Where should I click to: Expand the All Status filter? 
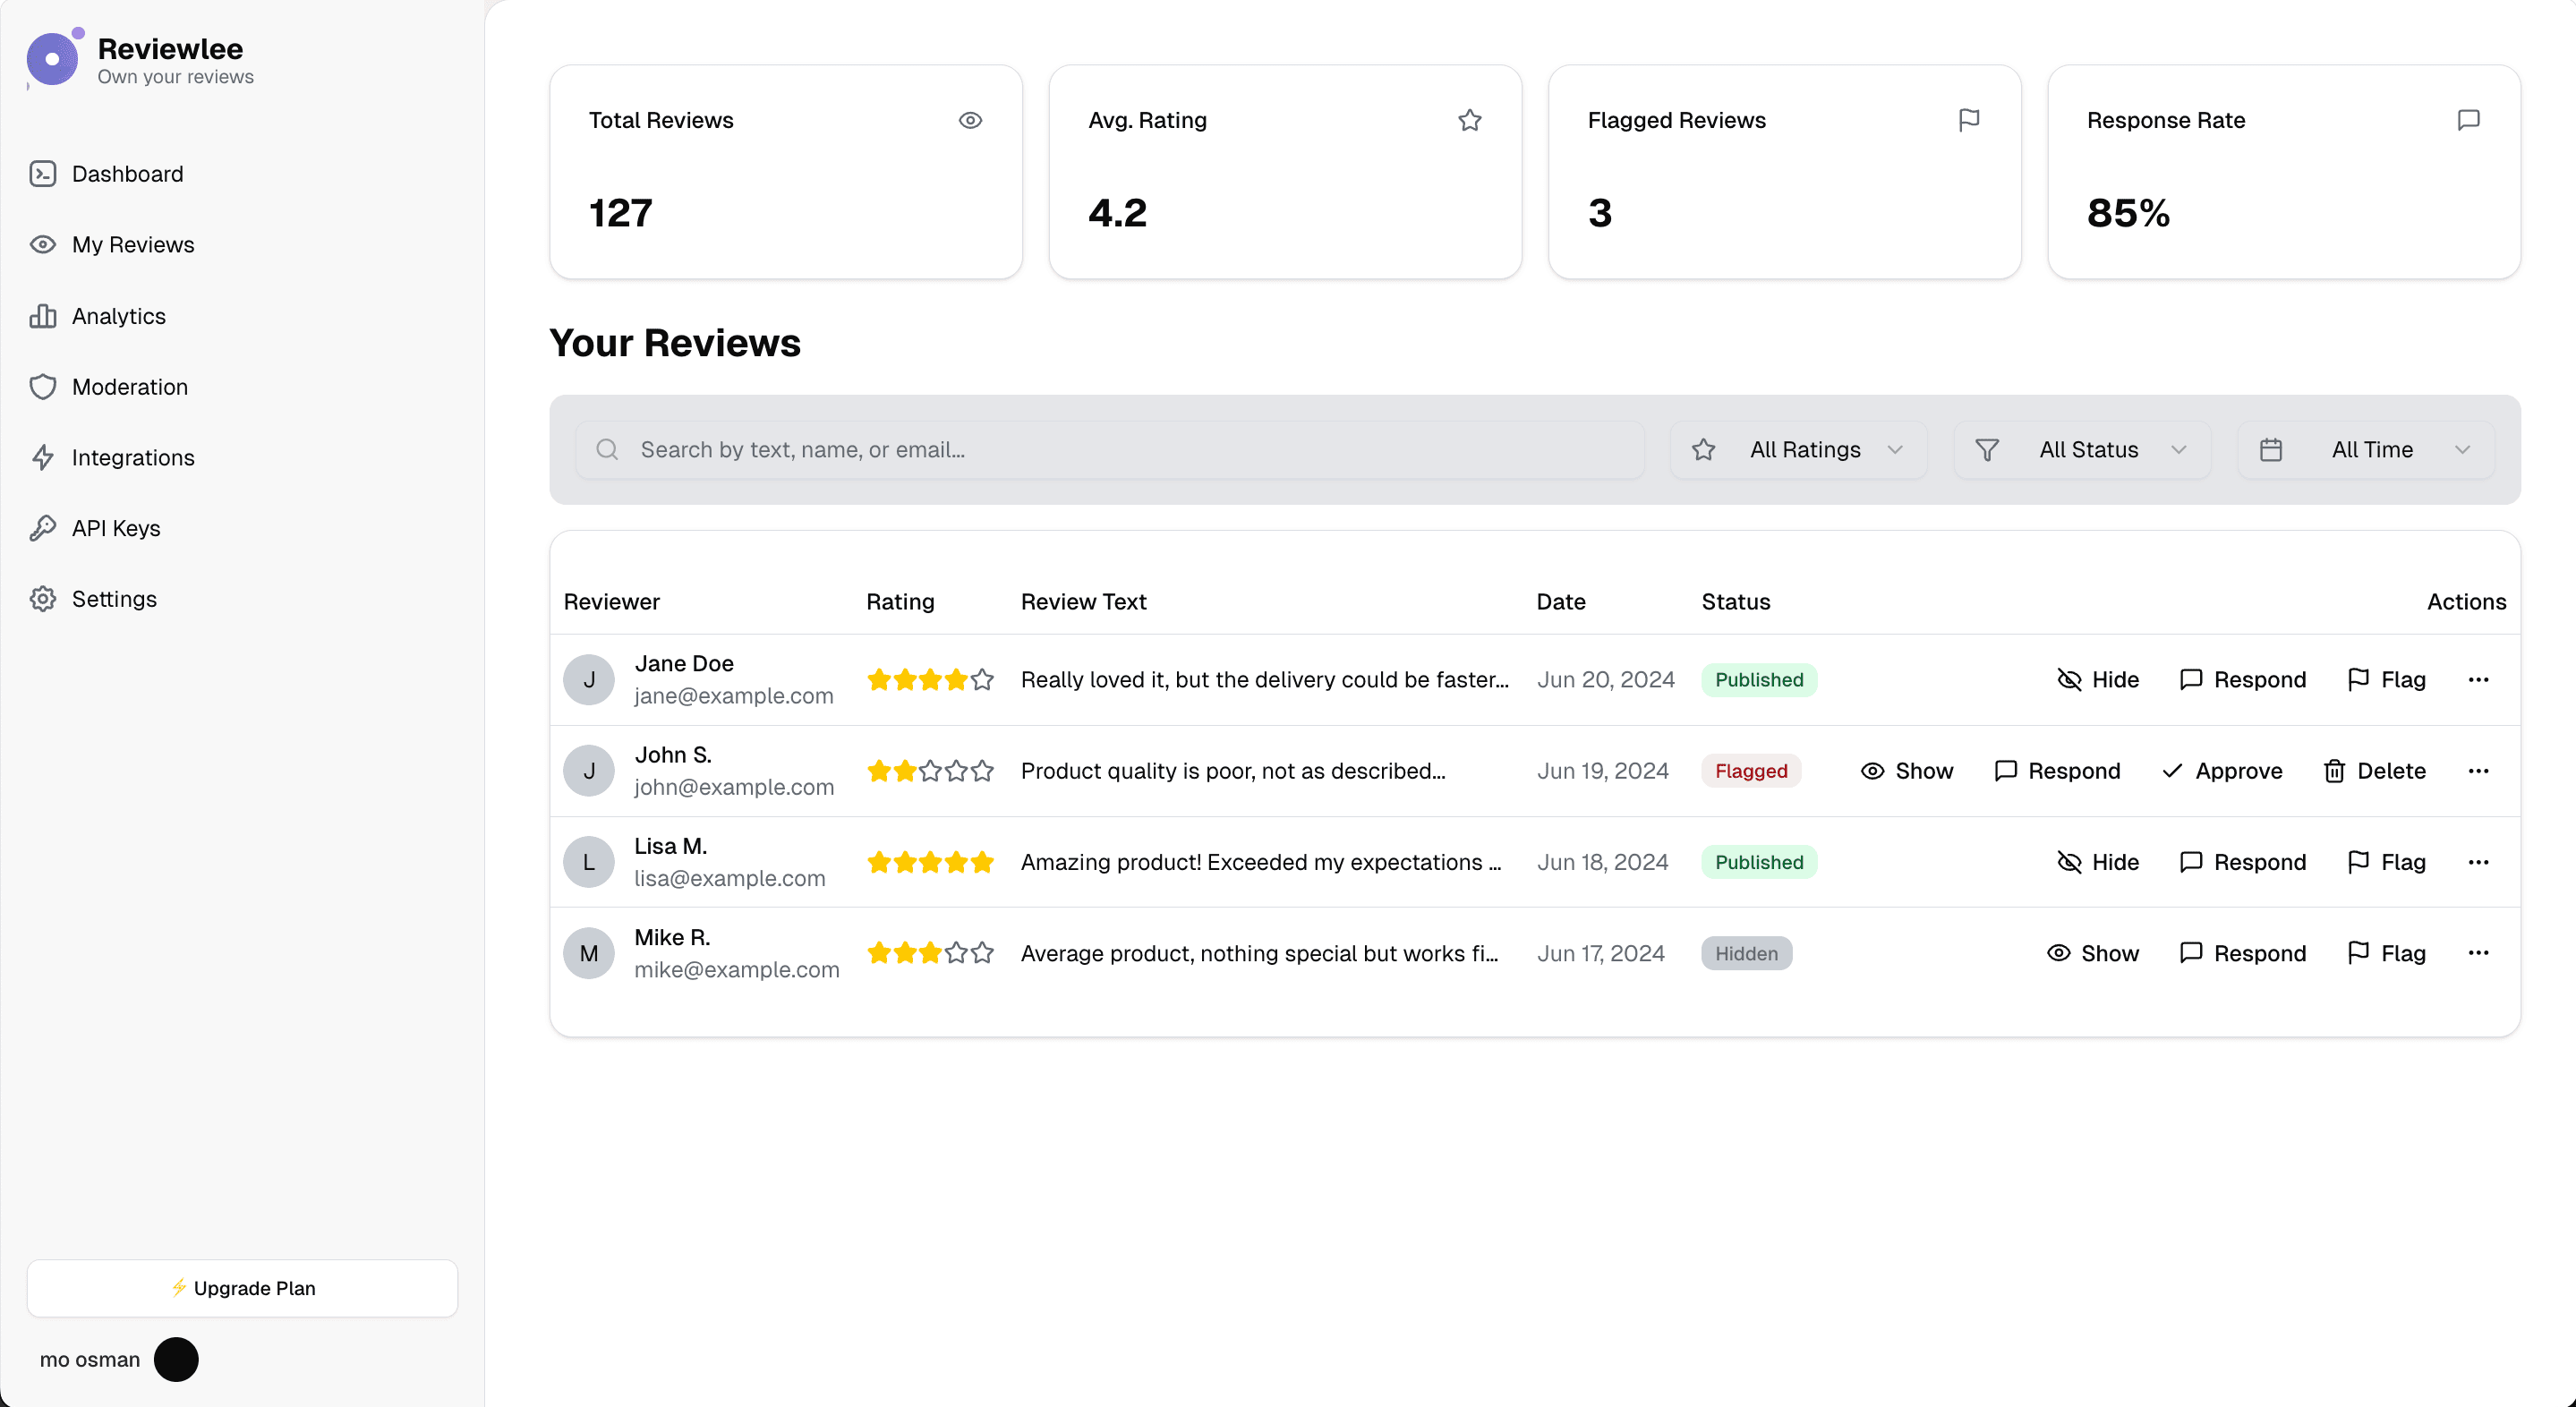[x=2082, y=449]
